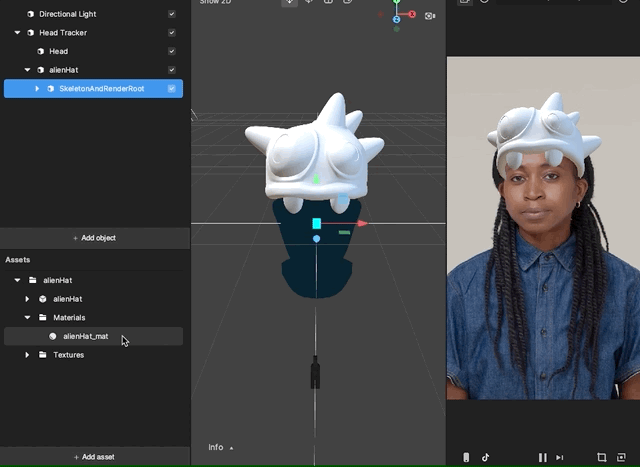
Task: Select the Head object label
Action: tap(58, 51)
